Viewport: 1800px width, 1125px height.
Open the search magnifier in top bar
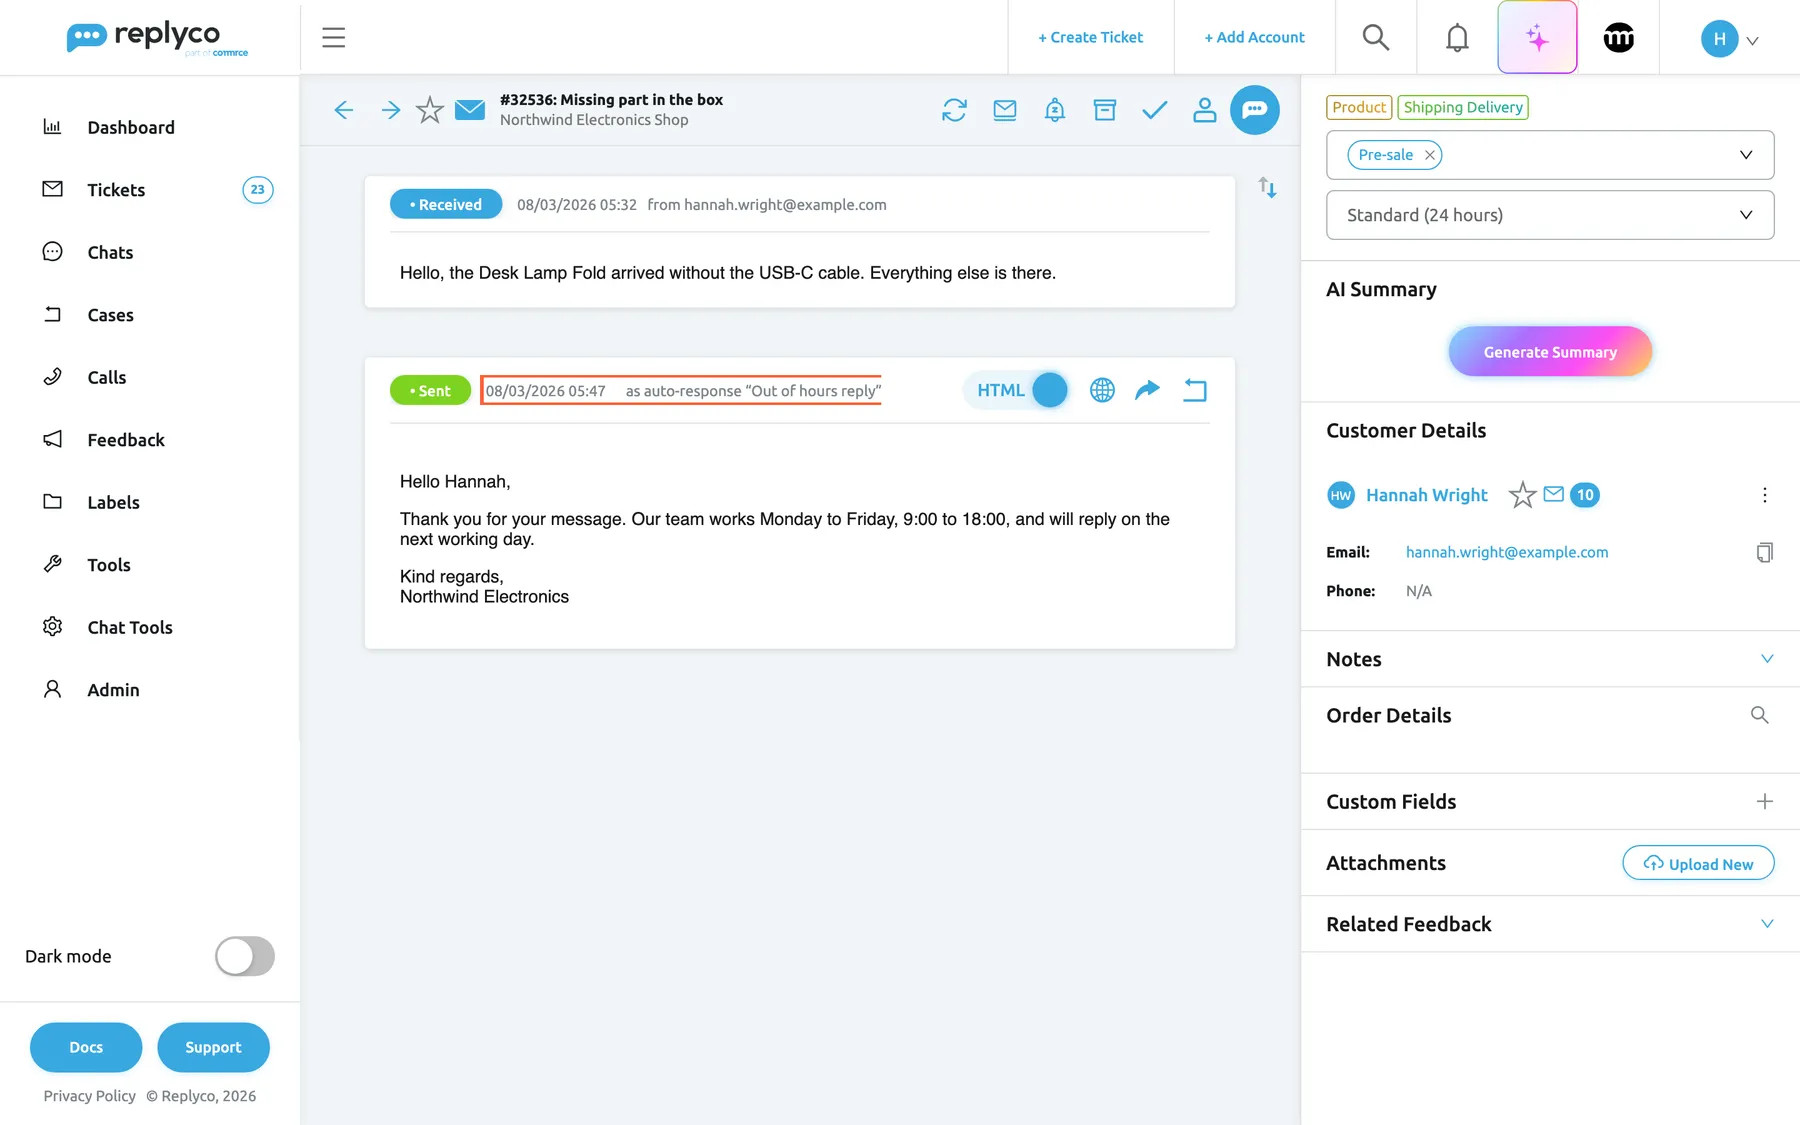[1376, 38]
